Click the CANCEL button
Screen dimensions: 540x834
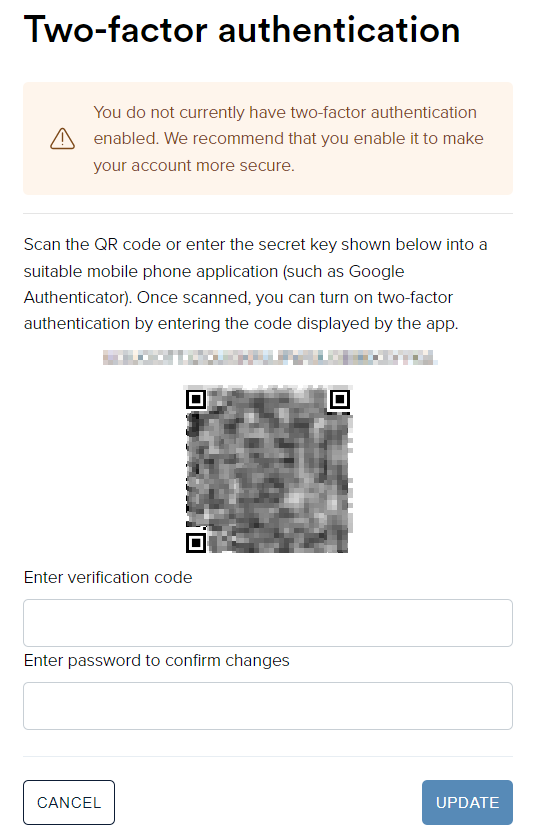click(x=69, y=802)
